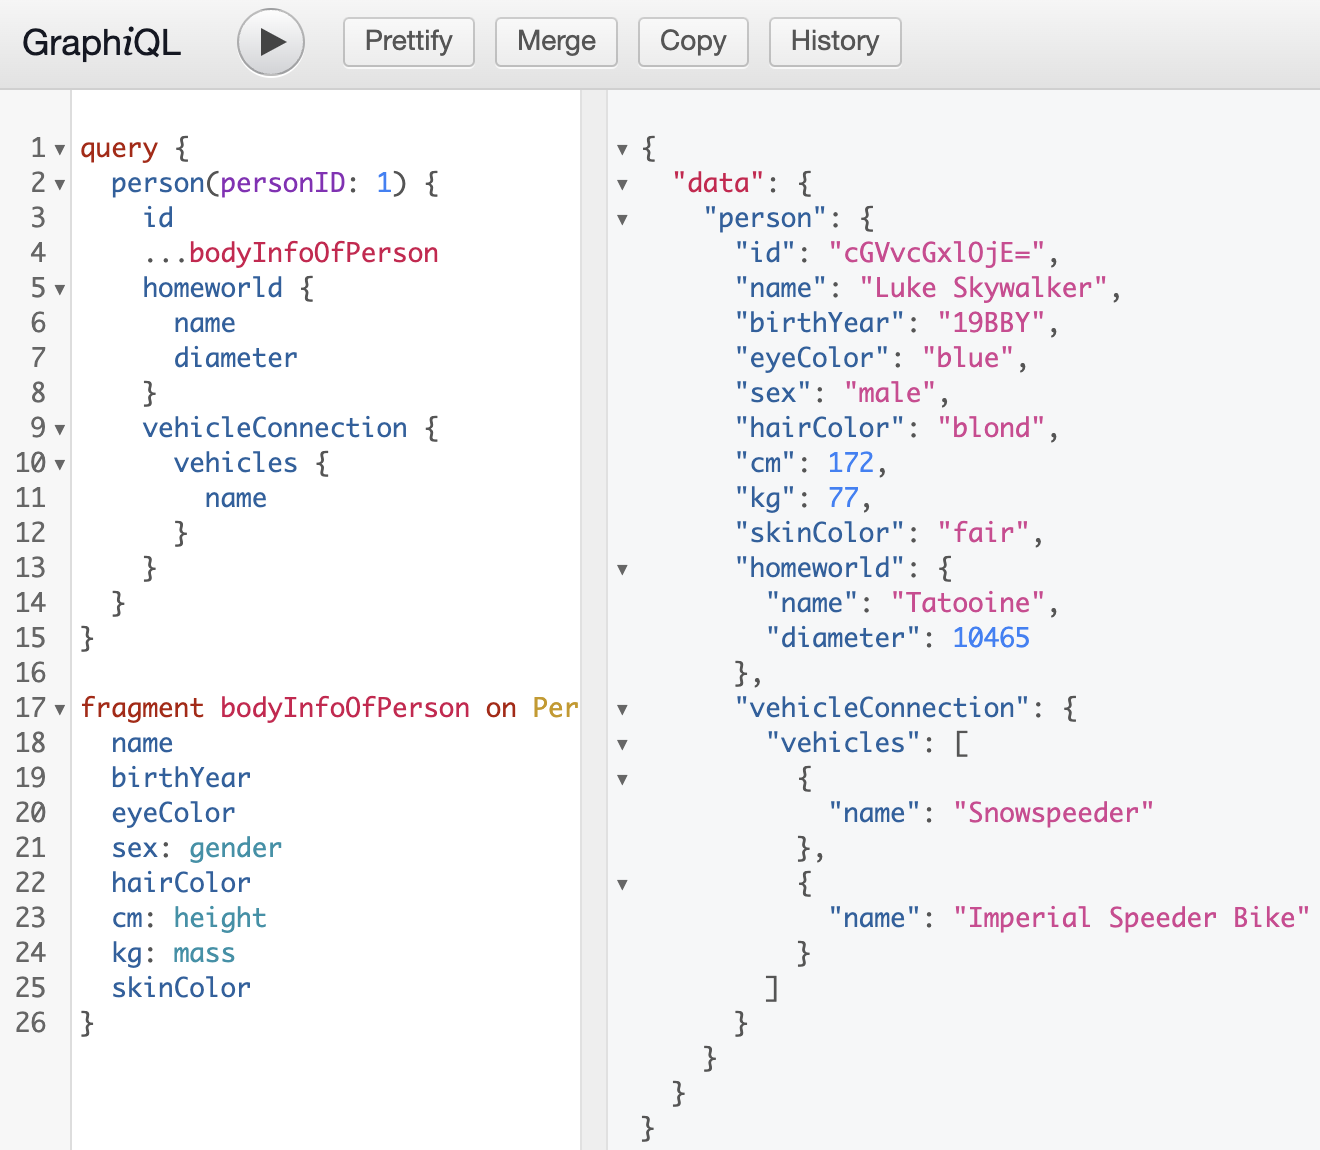Fold the fragment definition on line 17

click(60, 710)
